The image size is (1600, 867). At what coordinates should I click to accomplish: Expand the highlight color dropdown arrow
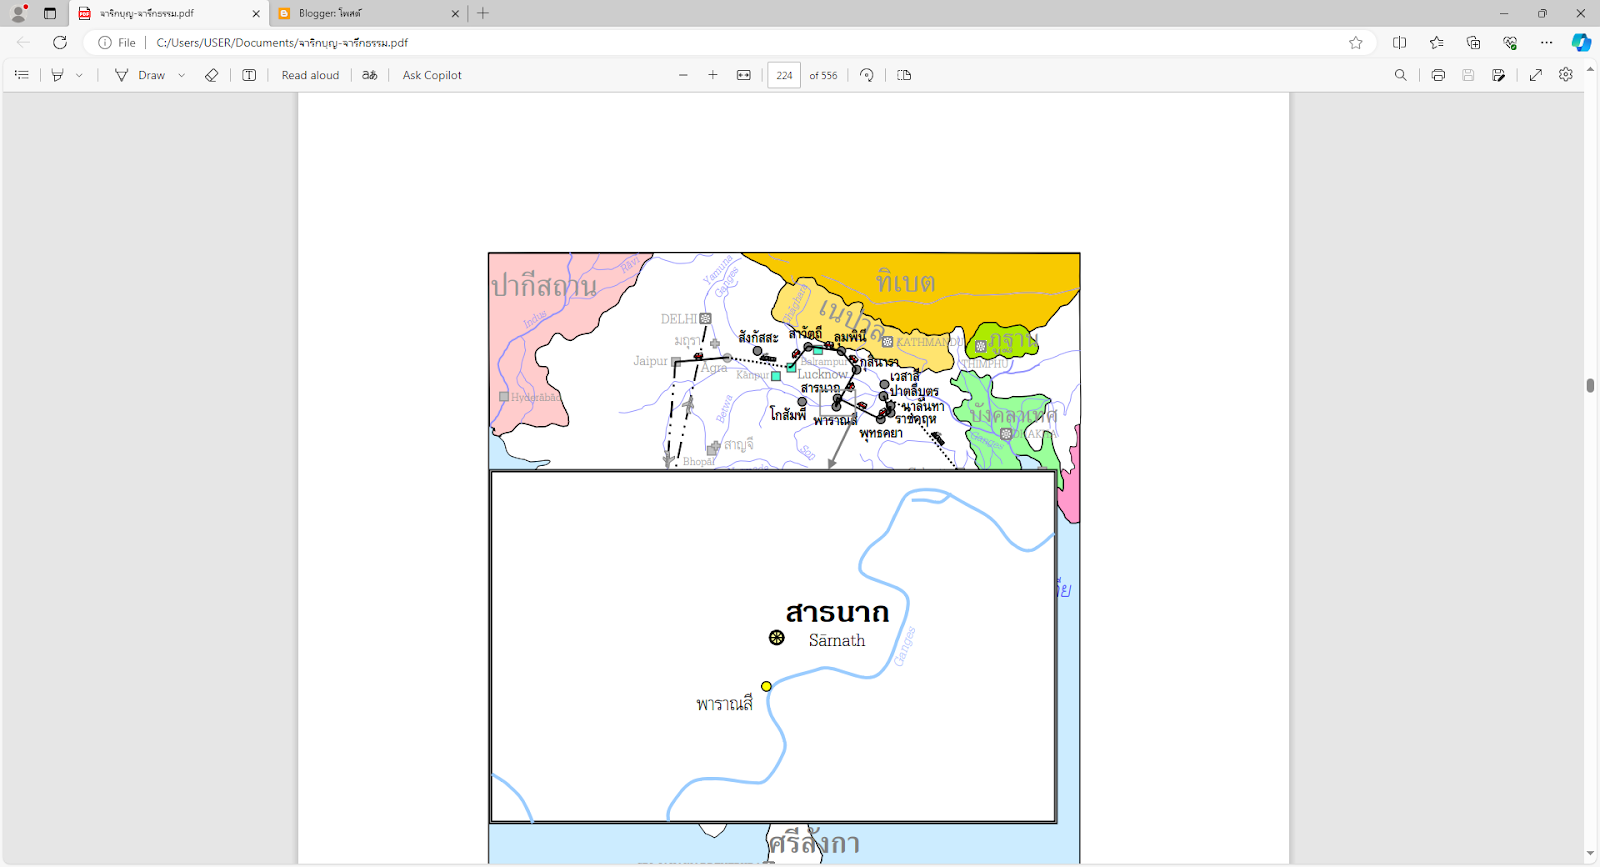[x=80, y=75]
